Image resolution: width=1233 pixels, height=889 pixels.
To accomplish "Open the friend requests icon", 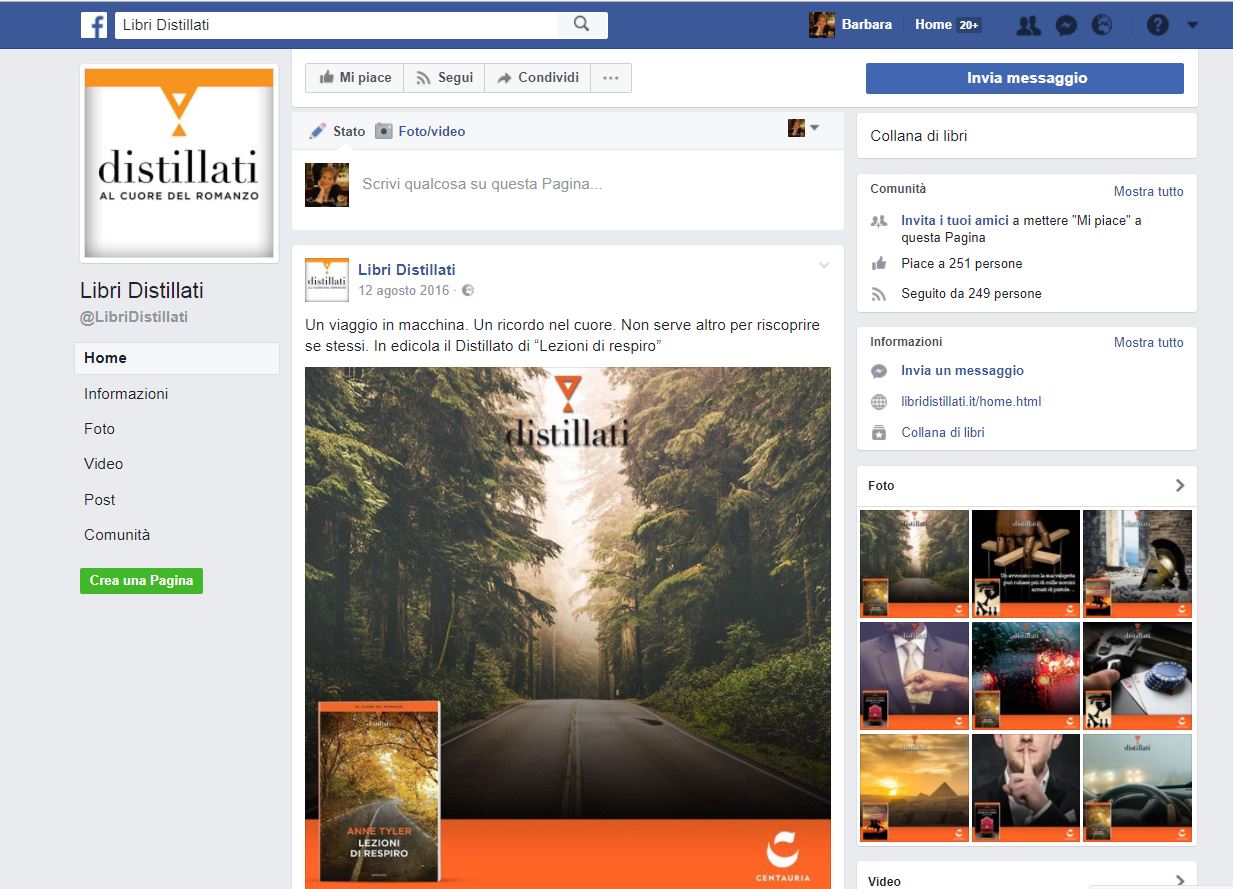I will [x=1028, y=26].
